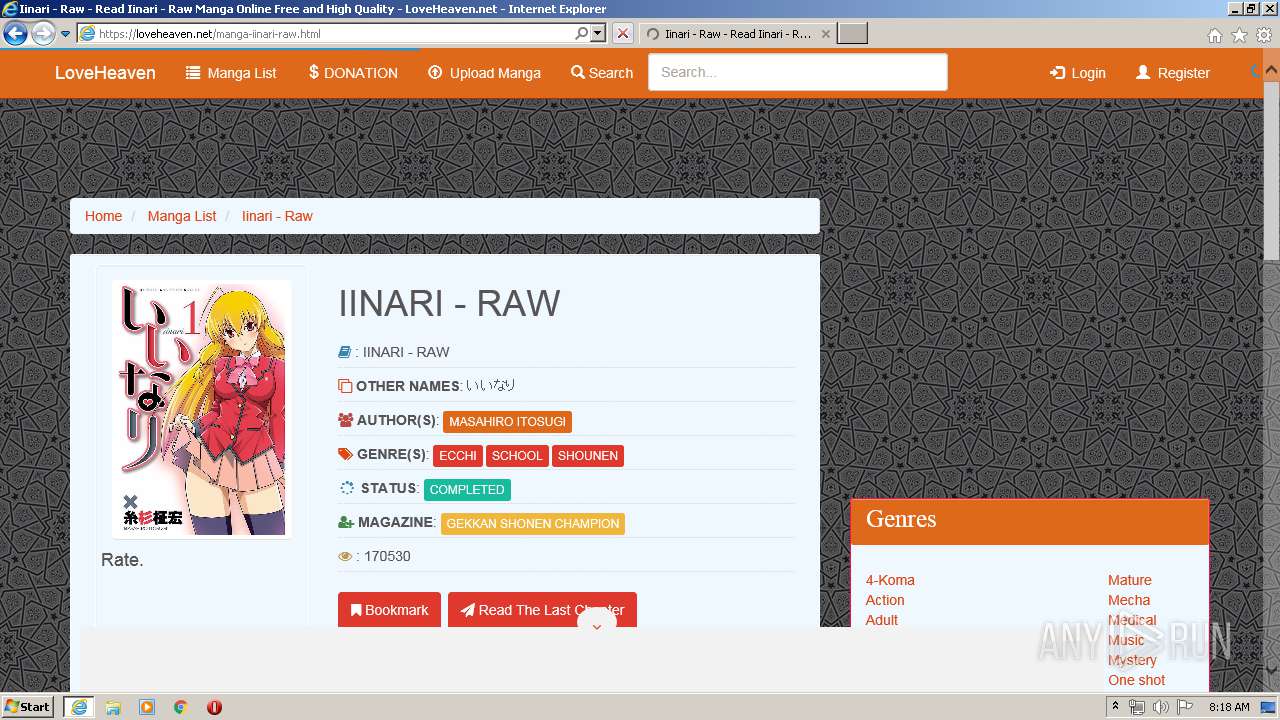The width and height of the screenshot is (1280, 720).
Task: Show hidden tray icons arrow
Action: coord(1116,707)
